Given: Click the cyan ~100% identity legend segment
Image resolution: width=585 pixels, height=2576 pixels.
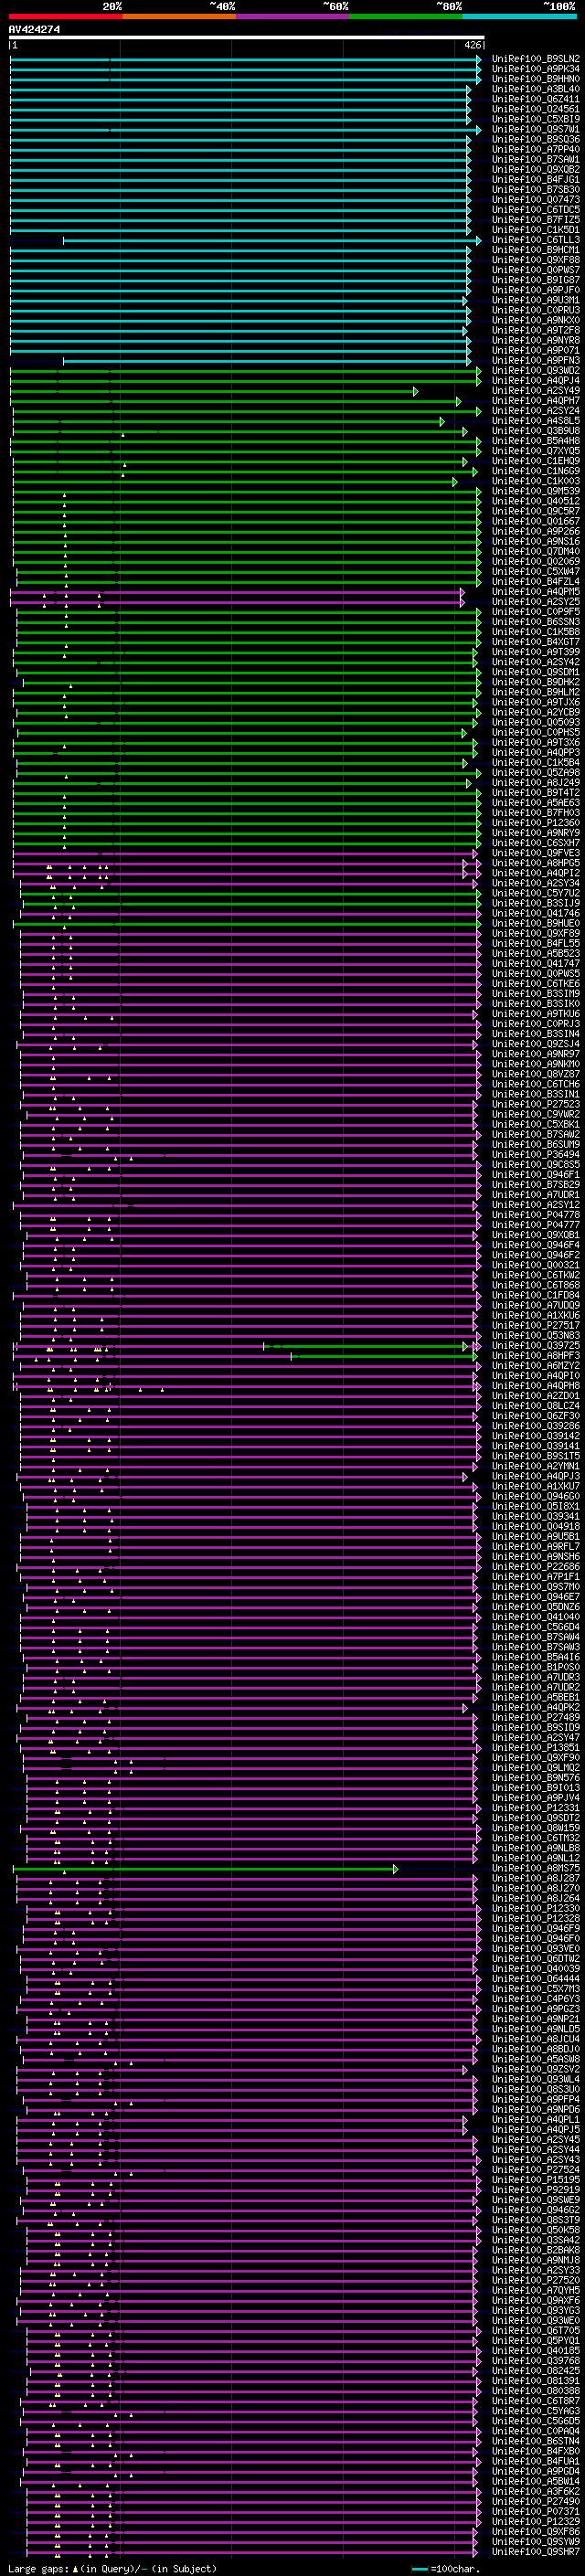Looking at the screenshot, I should pyautogui.click(x=519, y=16).
